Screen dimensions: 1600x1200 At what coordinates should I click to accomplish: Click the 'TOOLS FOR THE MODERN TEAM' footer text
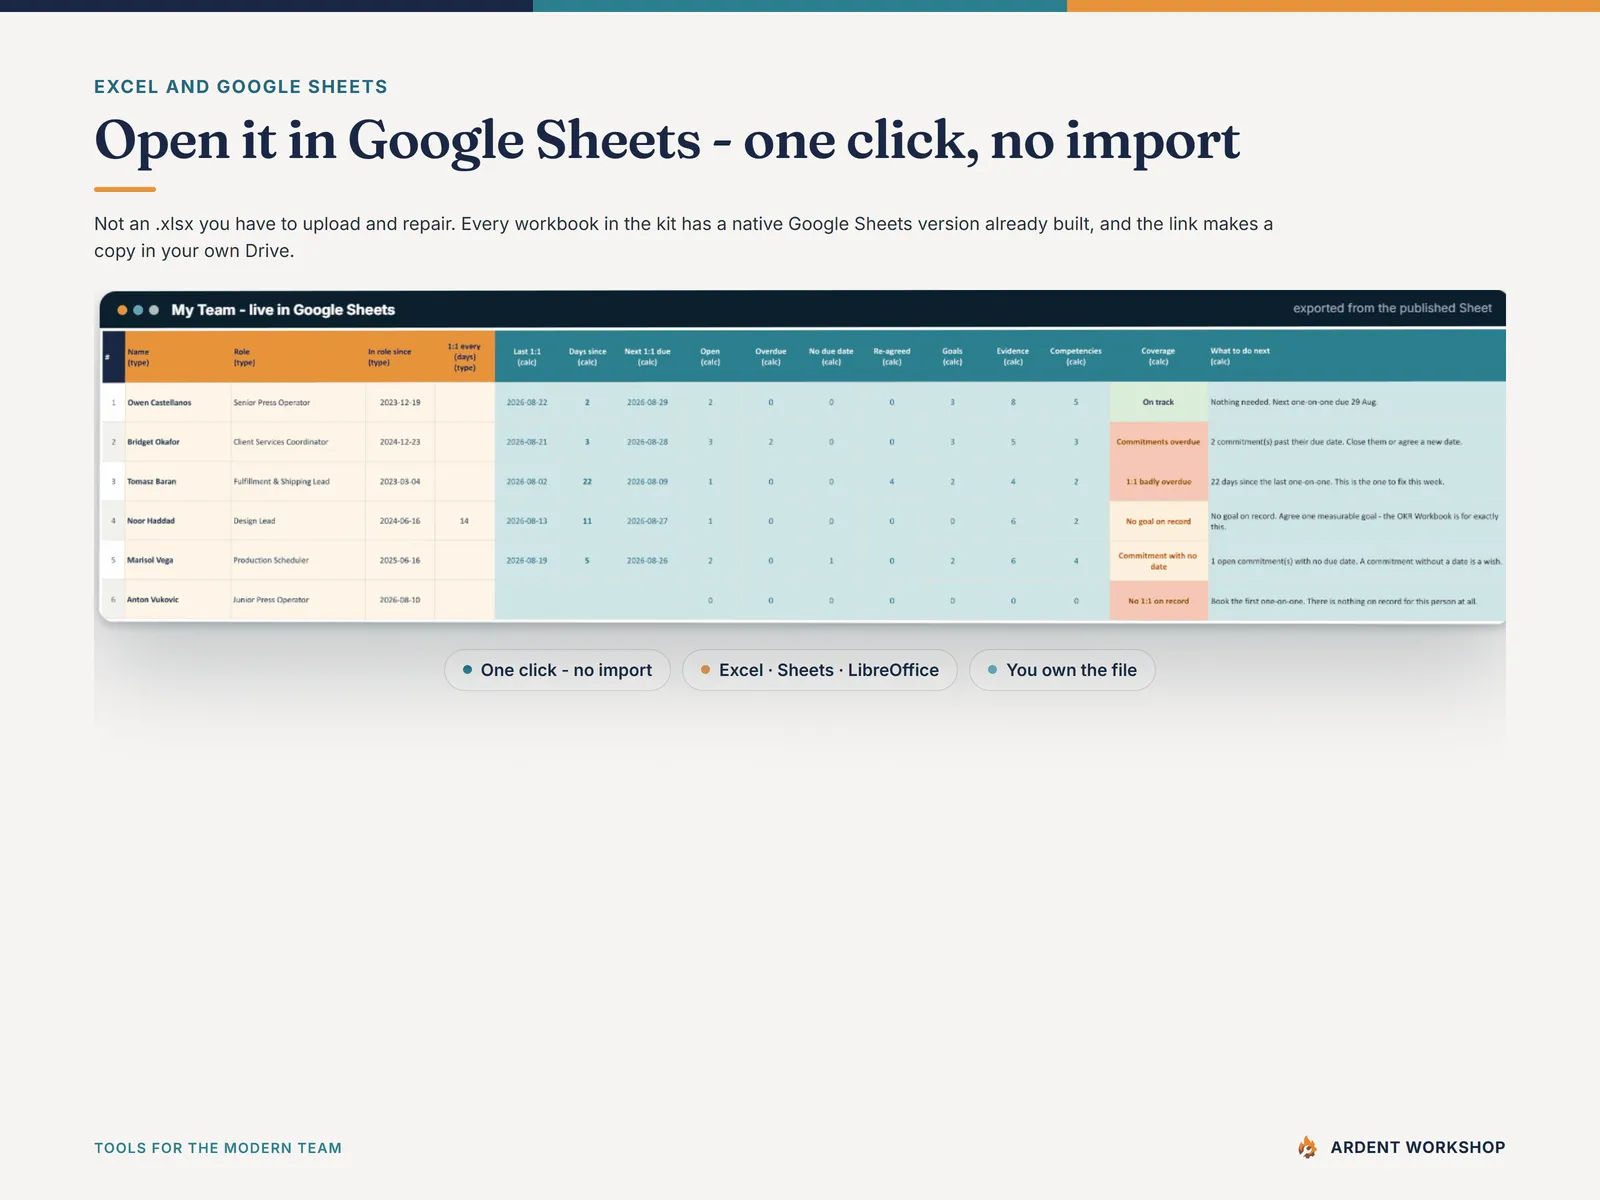pos(218,1148)
